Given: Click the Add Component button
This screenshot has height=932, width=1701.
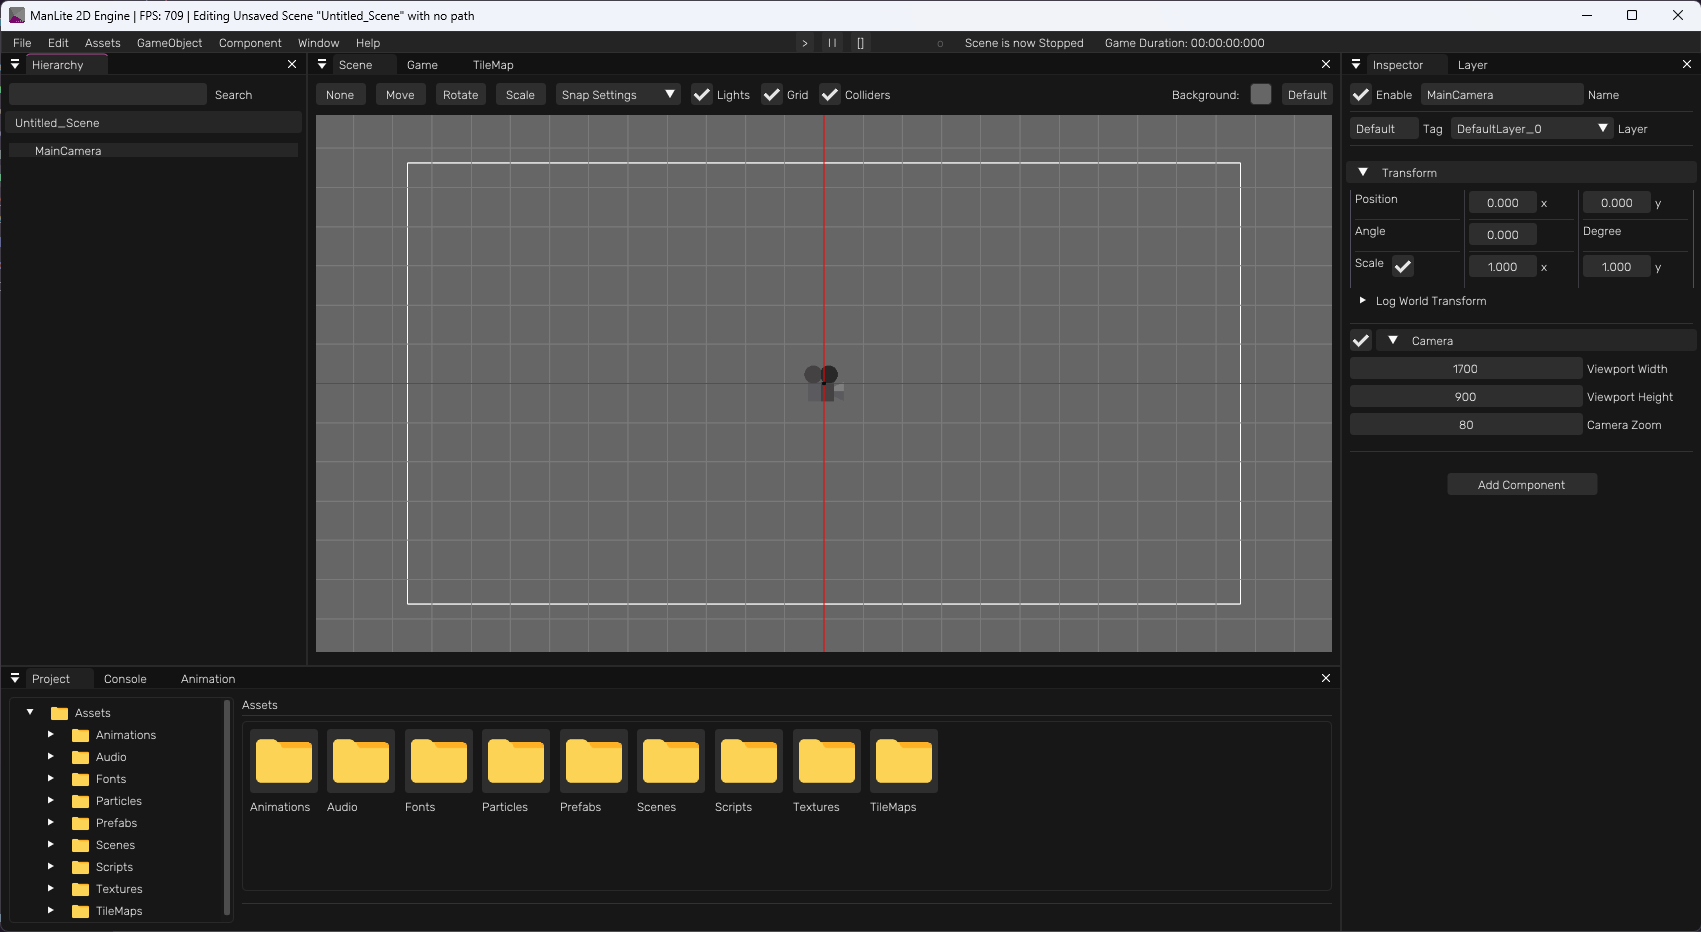Looking at the screenshot, I should (1521, 484).
